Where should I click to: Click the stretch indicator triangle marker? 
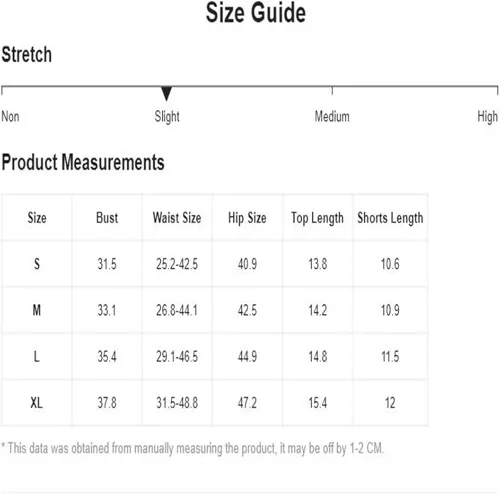(x=166, y=93)
